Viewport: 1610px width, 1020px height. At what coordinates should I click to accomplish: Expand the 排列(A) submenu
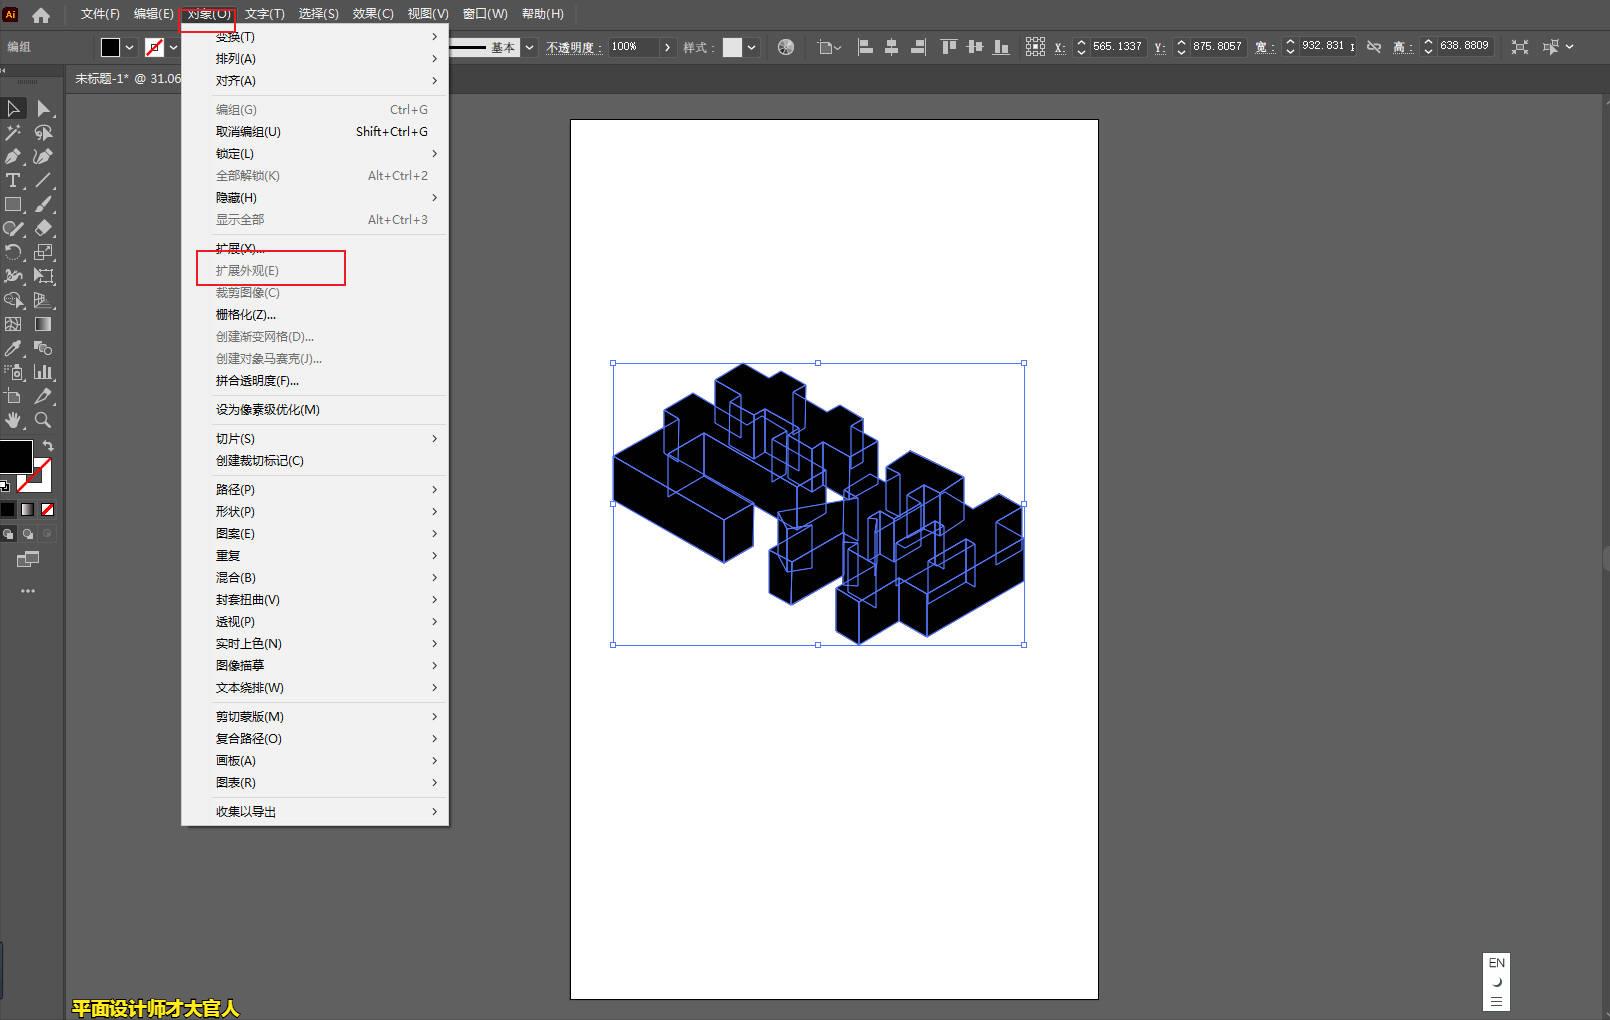[x=315, y=59]
